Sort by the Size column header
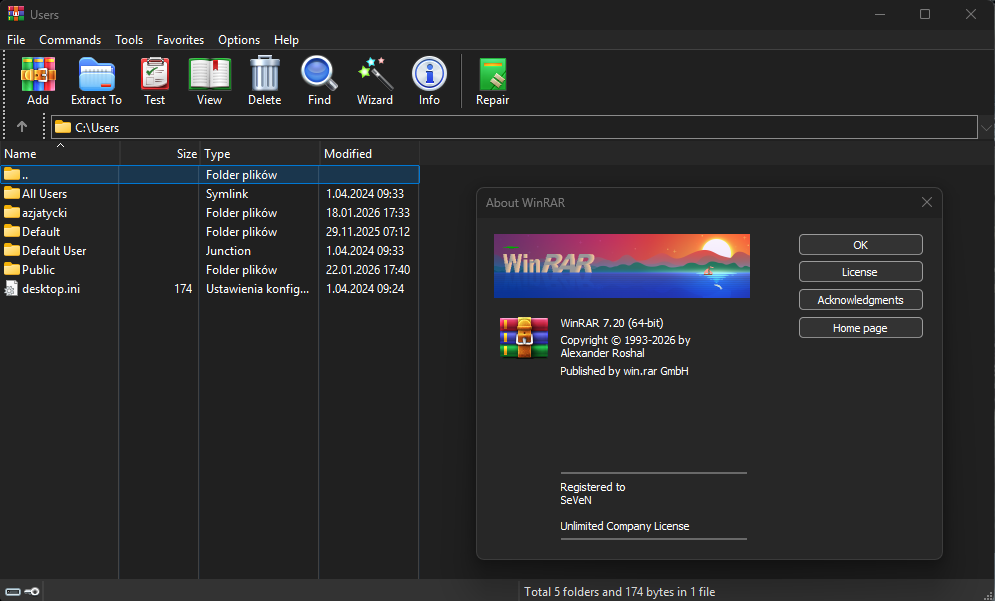The width and height of the screenshot is (995, 601). [160, 154]
